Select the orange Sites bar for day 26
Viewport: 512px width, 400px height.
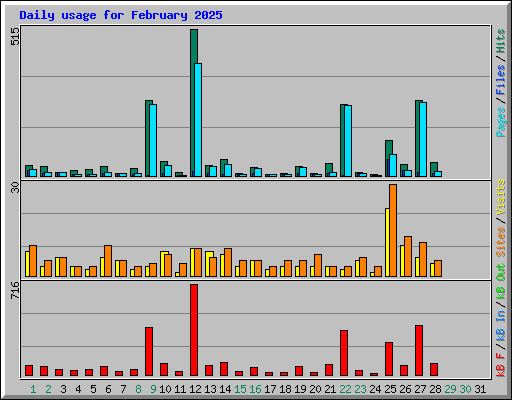click(x=408, y=256)
